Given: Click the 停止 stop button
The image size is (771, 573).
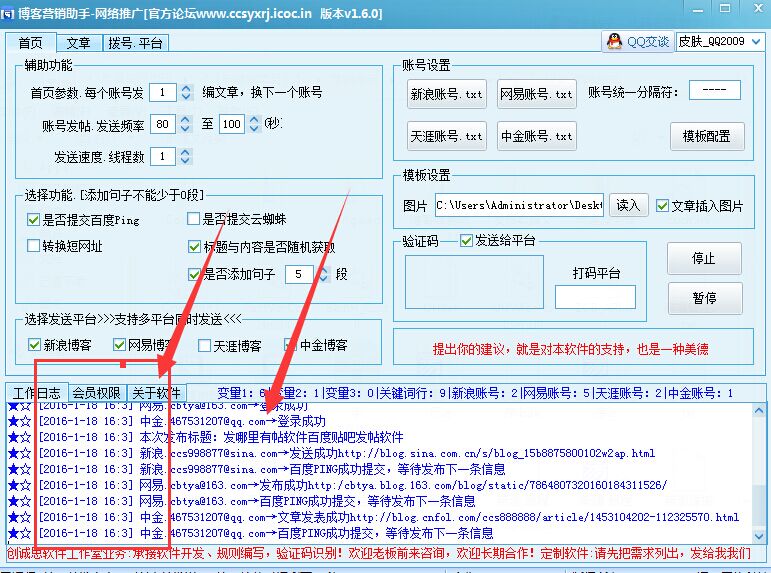Looking at the screenshot, I should coord(704,258).
